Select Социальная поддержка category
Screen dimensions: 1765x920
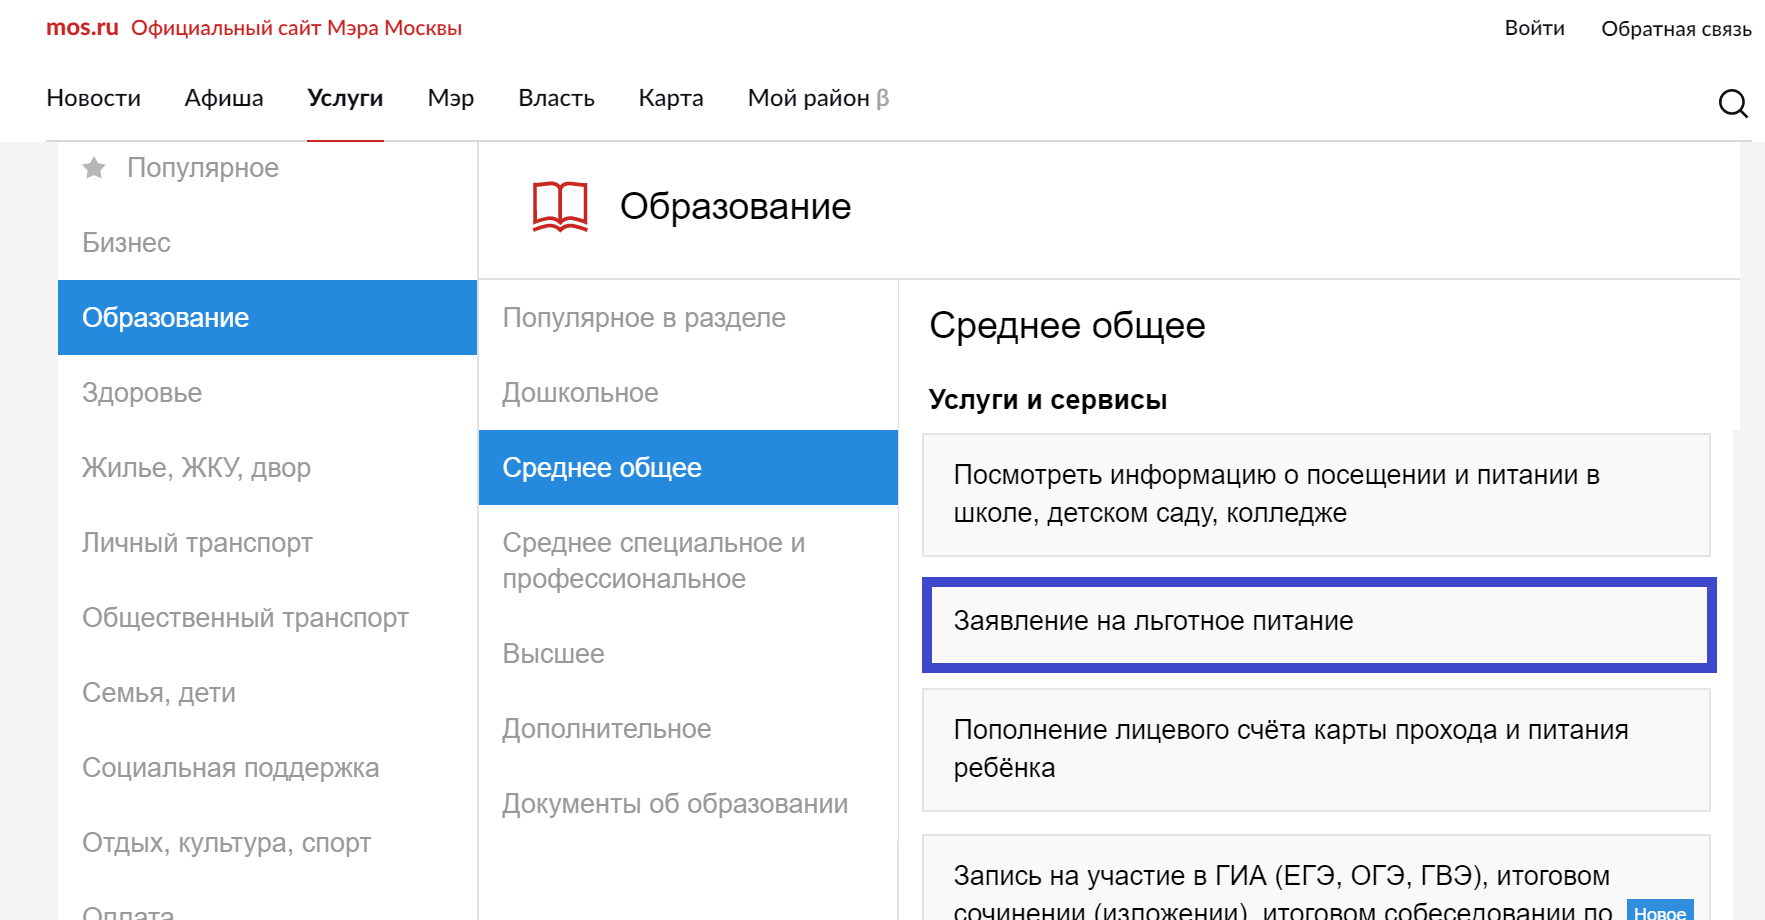click(230, 768)
